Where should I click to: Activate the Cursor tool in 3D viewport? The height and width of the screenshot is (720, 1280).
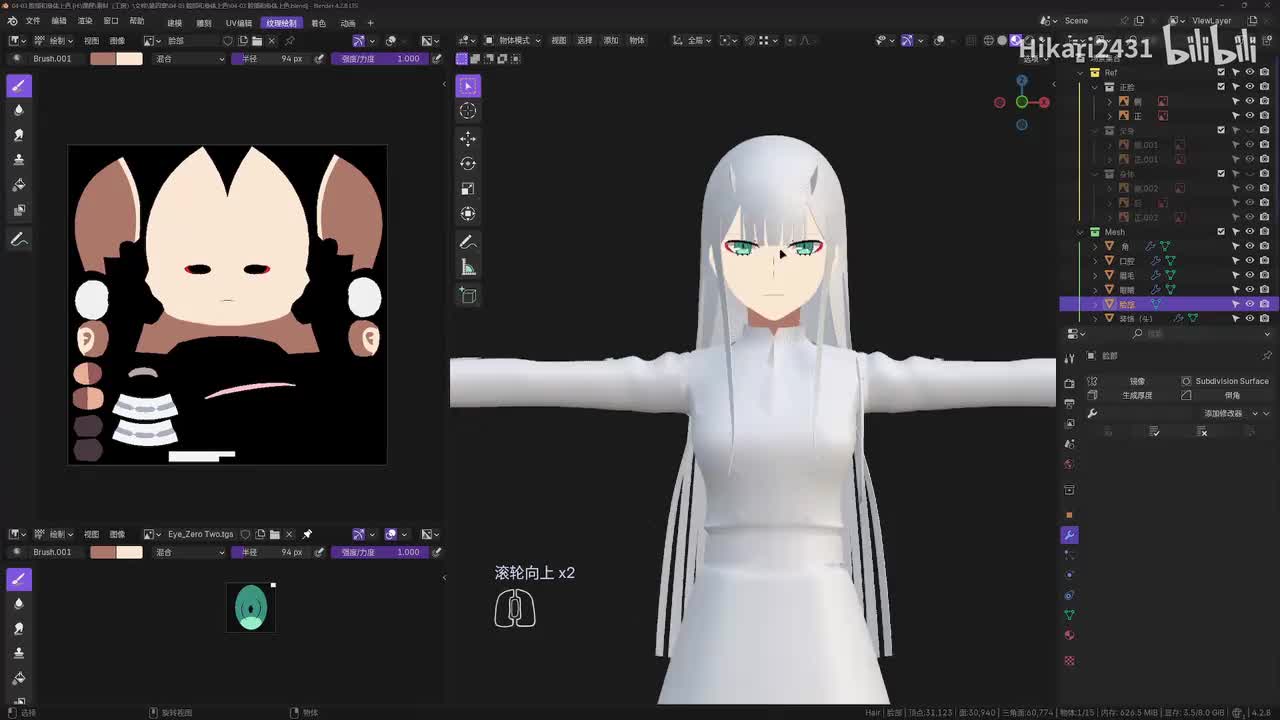(467, 111)
